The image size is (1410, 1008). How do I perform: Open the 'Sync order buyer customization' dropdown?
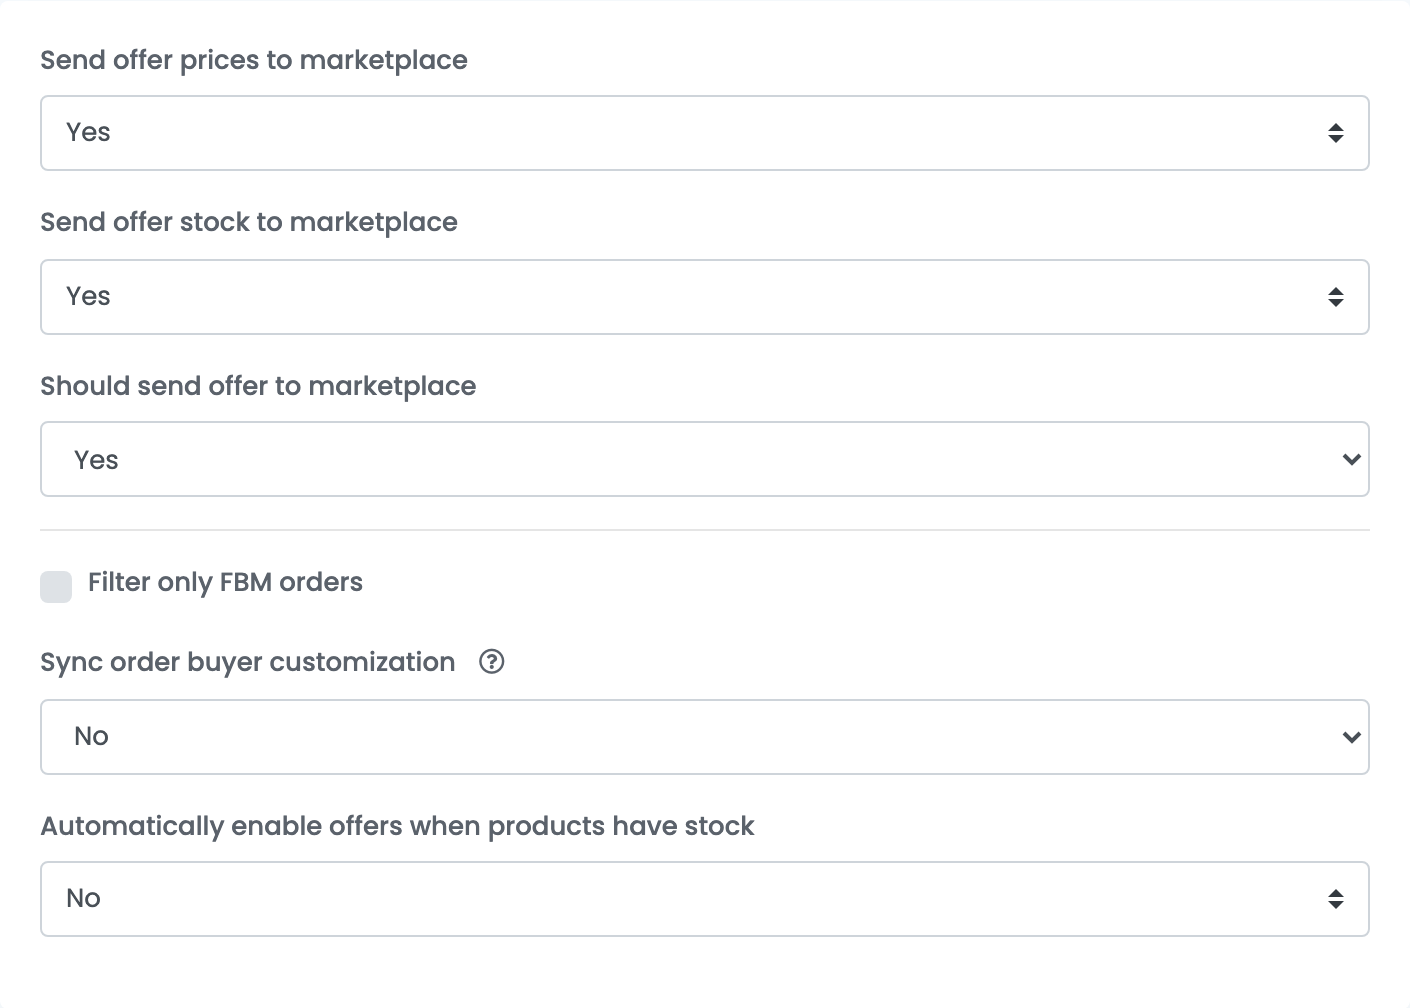704,737
